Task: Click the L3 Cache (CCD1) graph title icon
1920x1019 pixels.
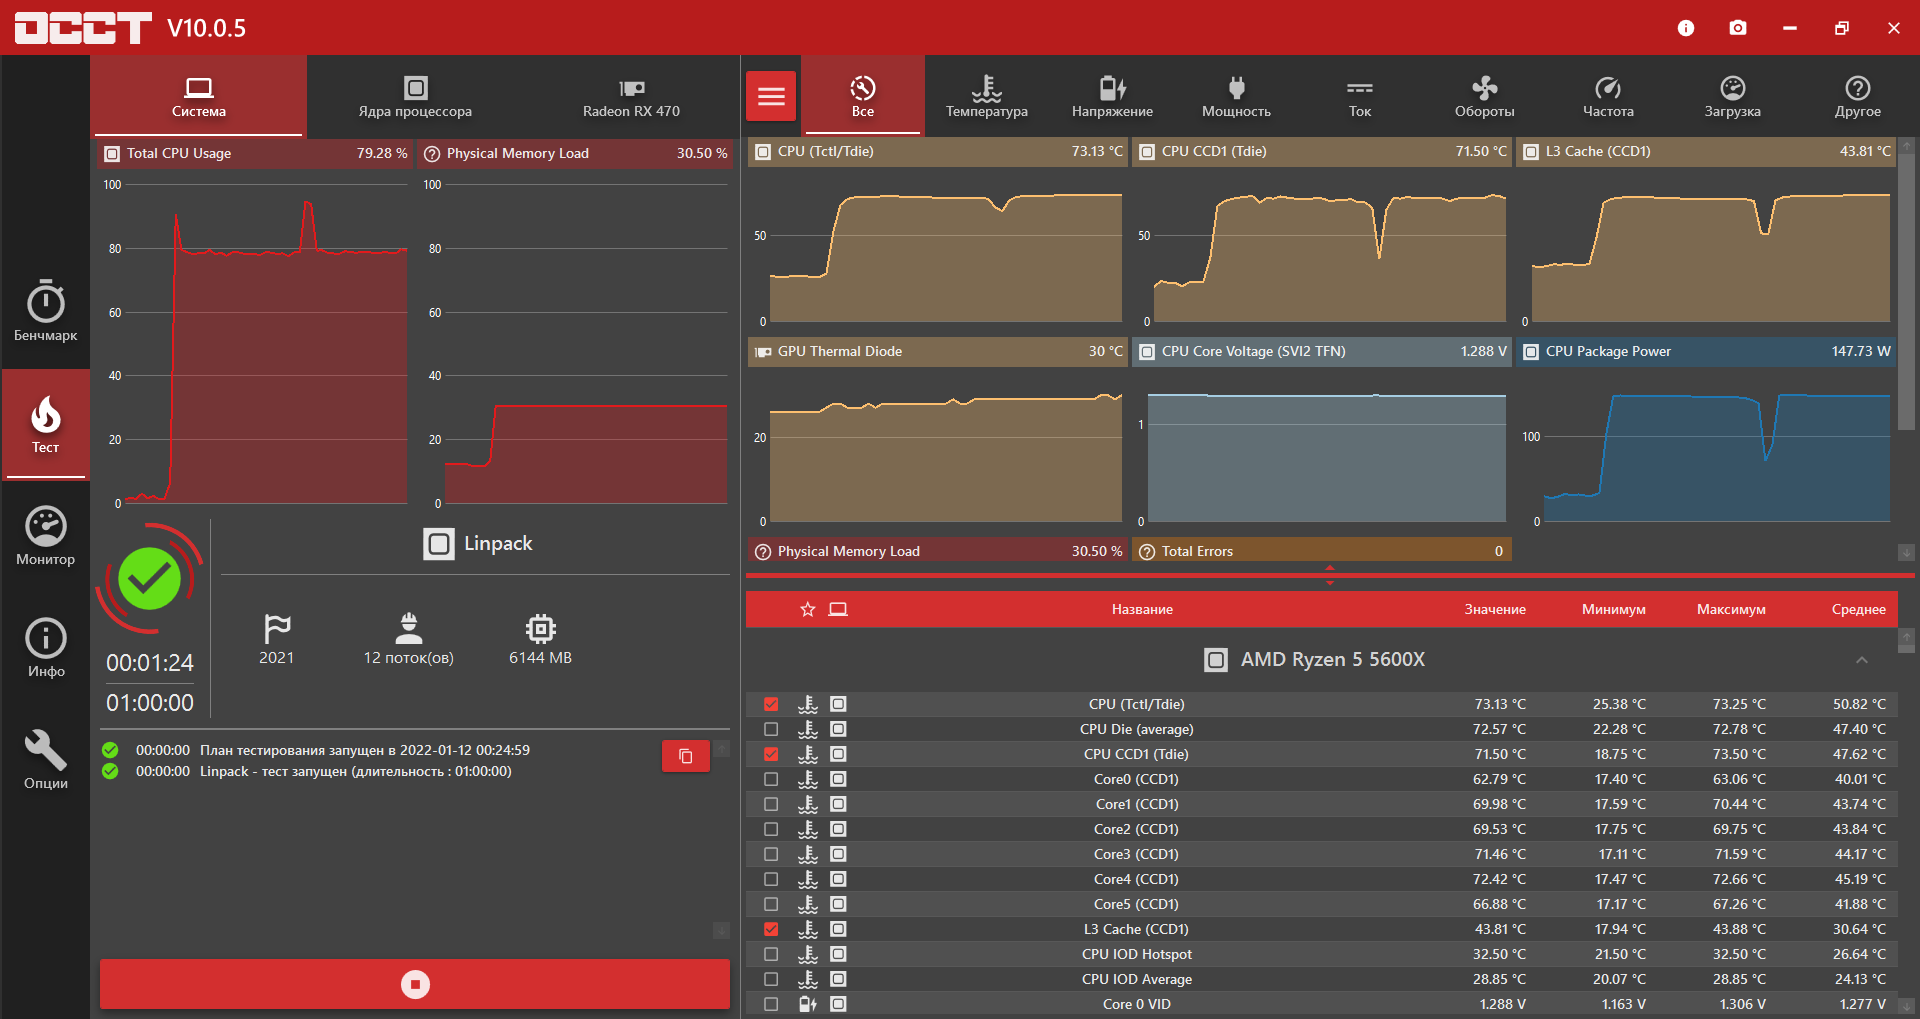Action: (1531, 152)
